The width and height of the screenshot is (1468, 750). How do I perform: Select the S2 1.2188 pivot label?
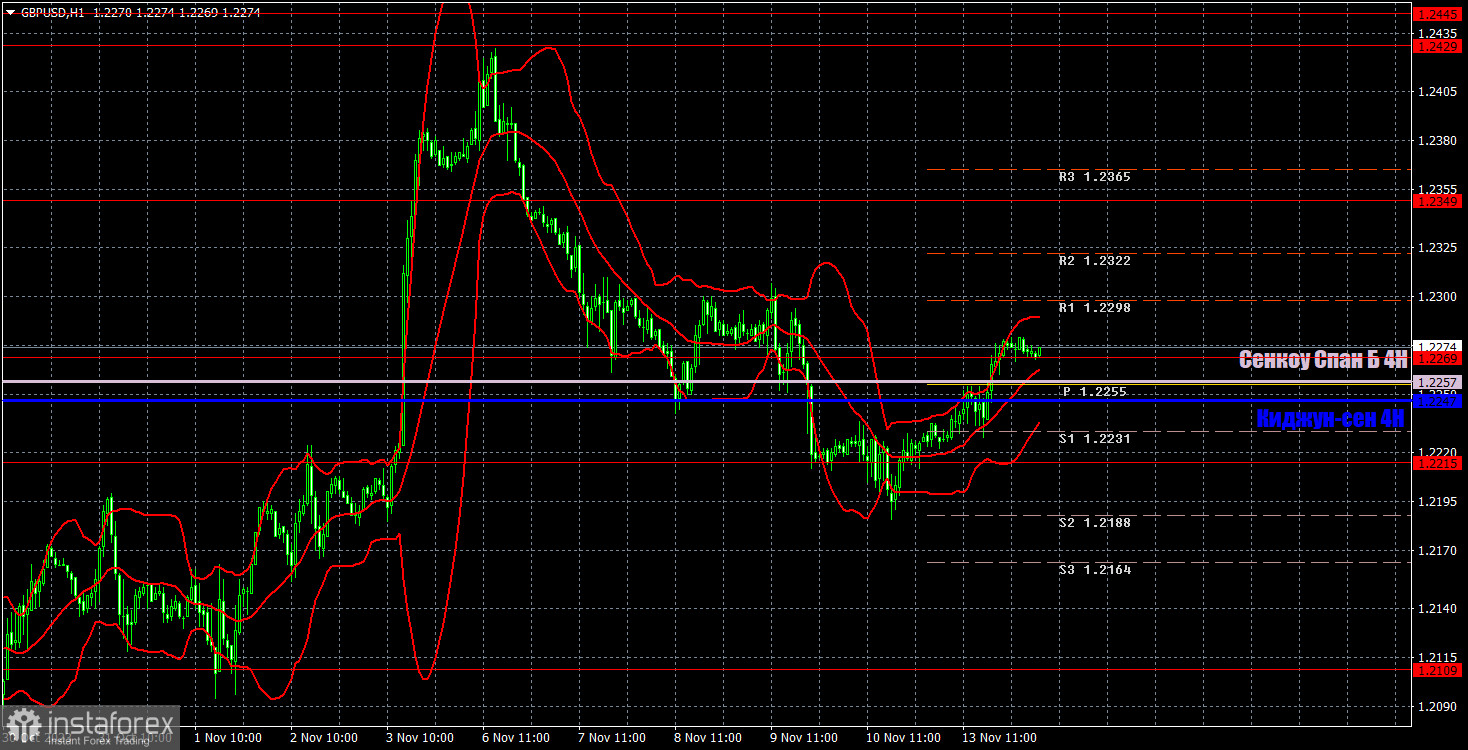coord(1095,522)
